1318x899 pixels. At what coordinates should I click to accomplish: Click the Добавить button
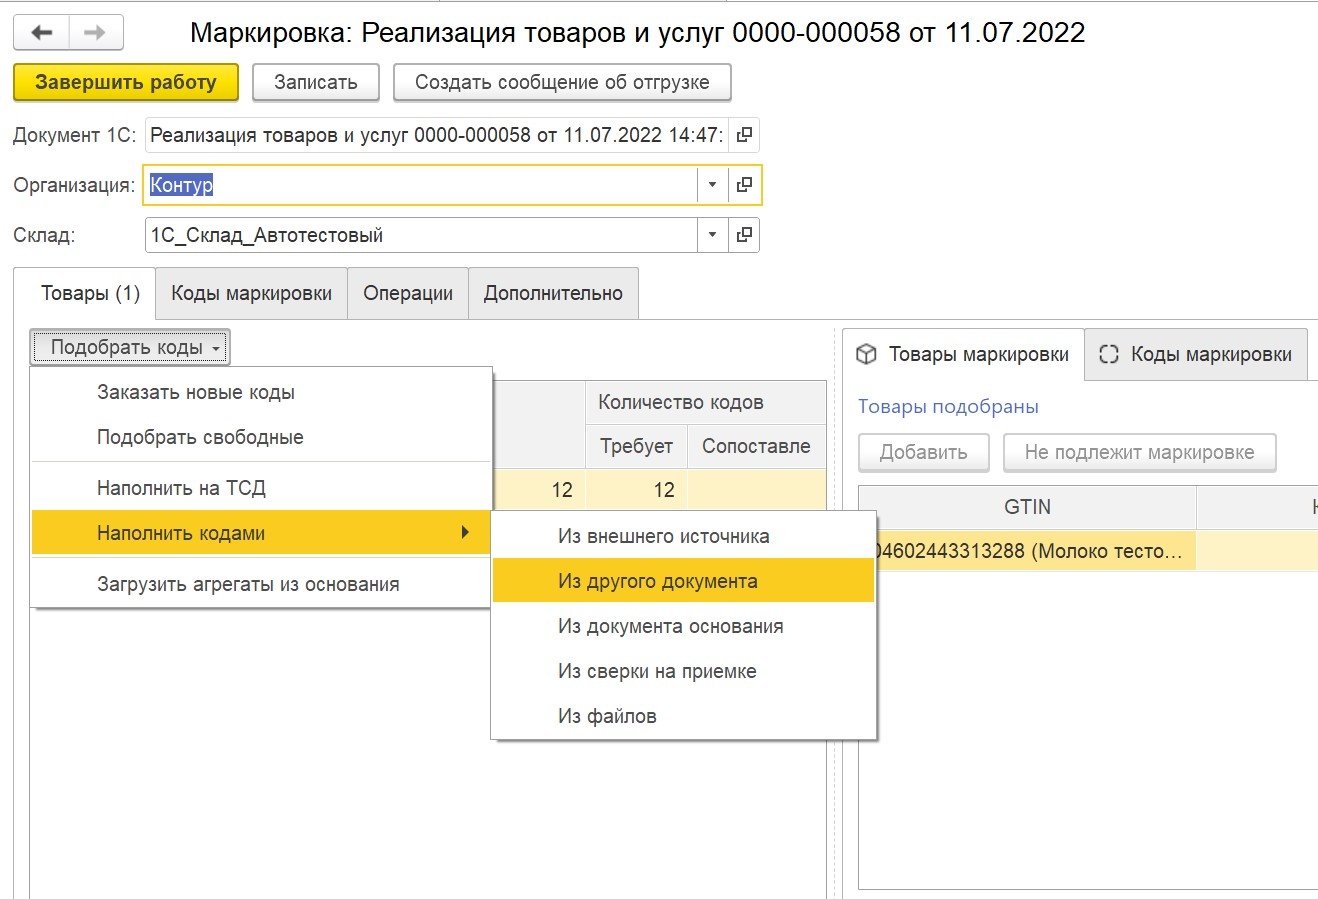click(924, 452)
